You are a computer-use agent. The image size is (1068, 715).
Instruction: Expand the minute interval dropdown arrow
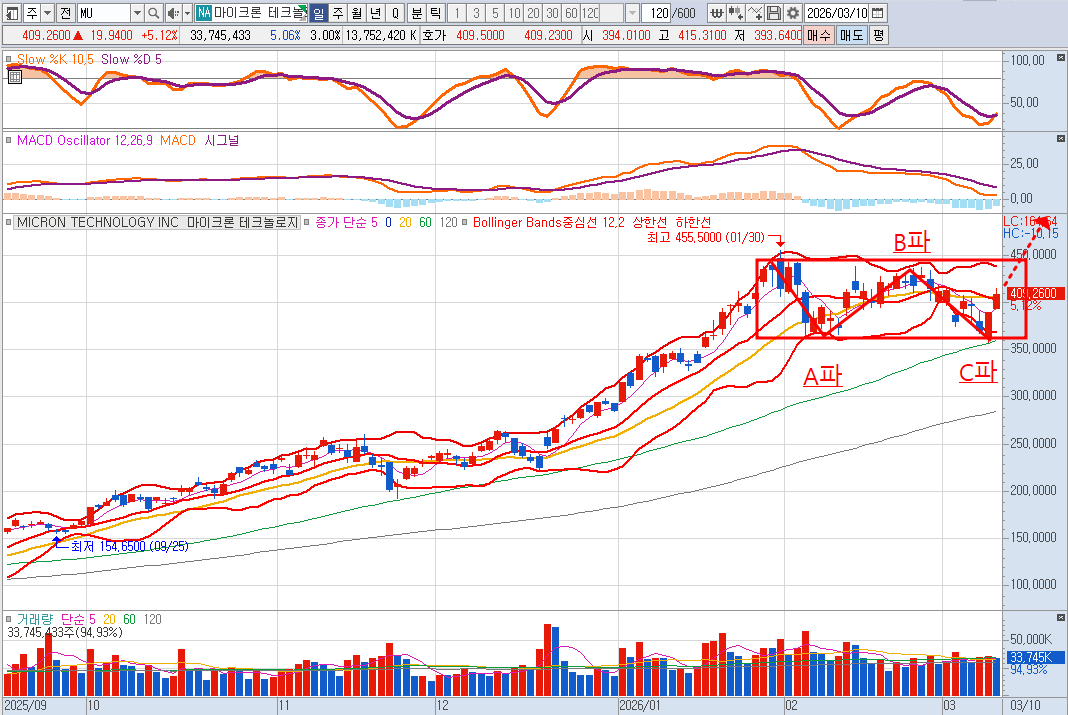(x=631, y=13)
